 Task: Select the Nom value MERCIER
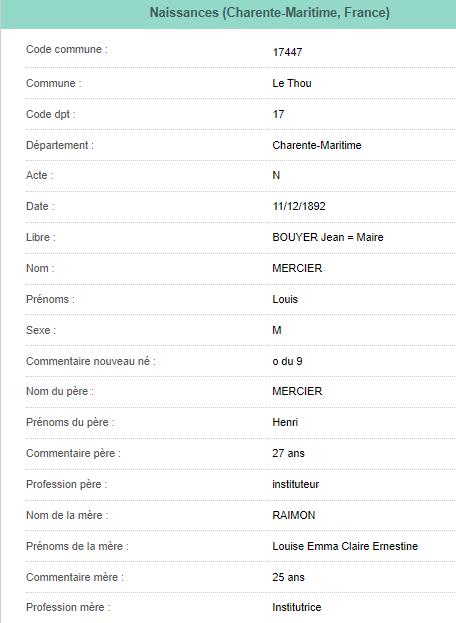pyautogui.click(x=297, y=268)
